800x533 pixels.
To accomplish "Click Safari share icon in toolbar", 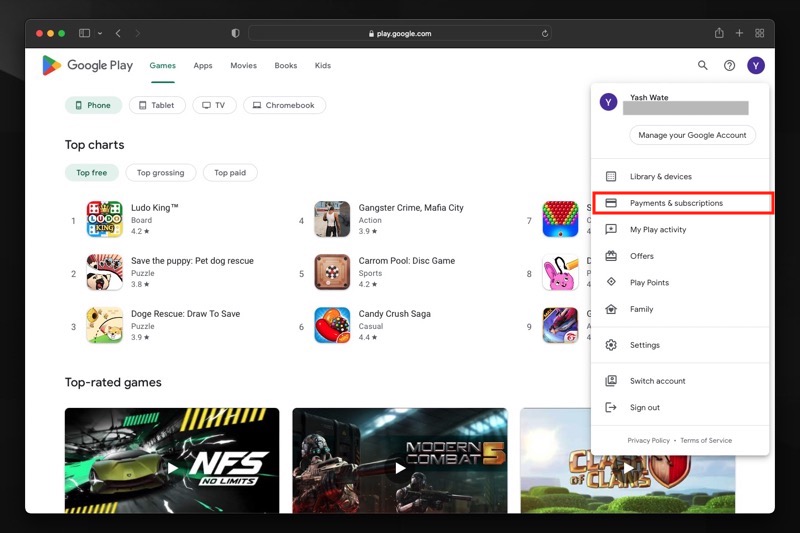I will tap(719, 33).
